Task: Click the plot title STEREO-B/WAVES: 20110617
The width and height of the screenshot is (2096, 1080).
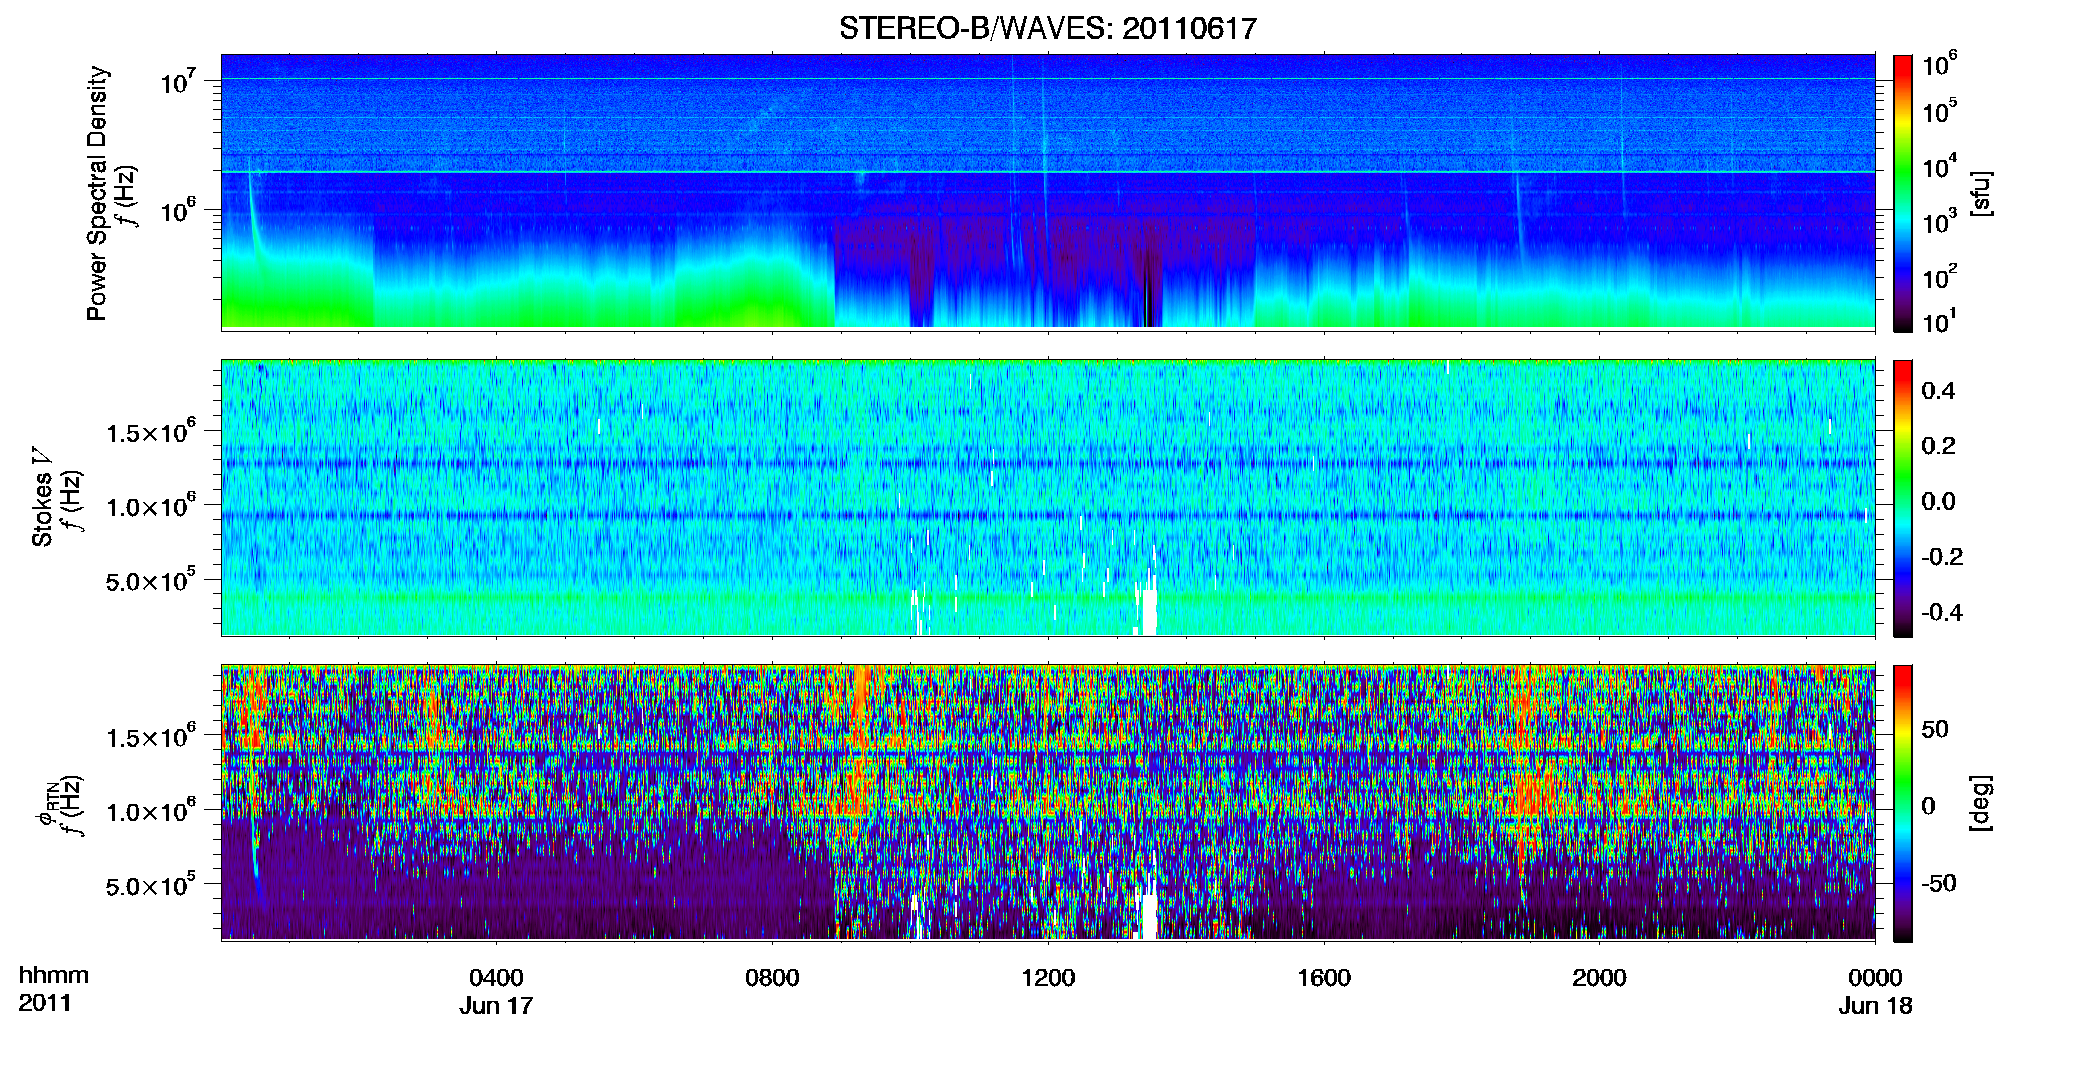Action: pyautogui.click(x=1047, y=29)
